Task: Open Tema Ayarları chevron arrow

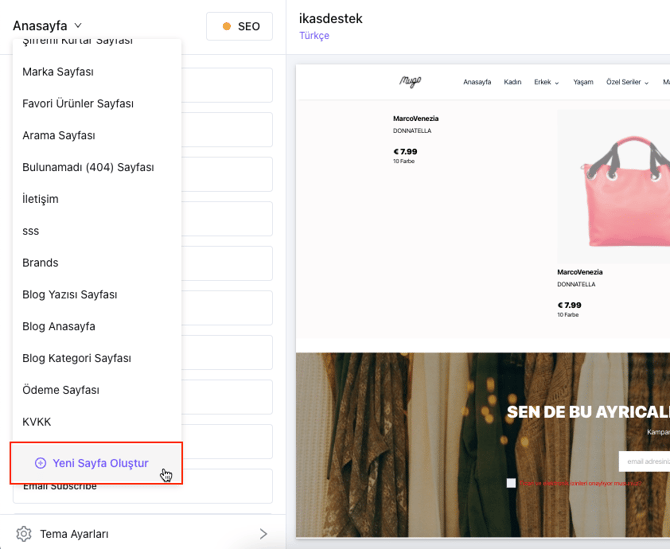Action: [263, 534]
